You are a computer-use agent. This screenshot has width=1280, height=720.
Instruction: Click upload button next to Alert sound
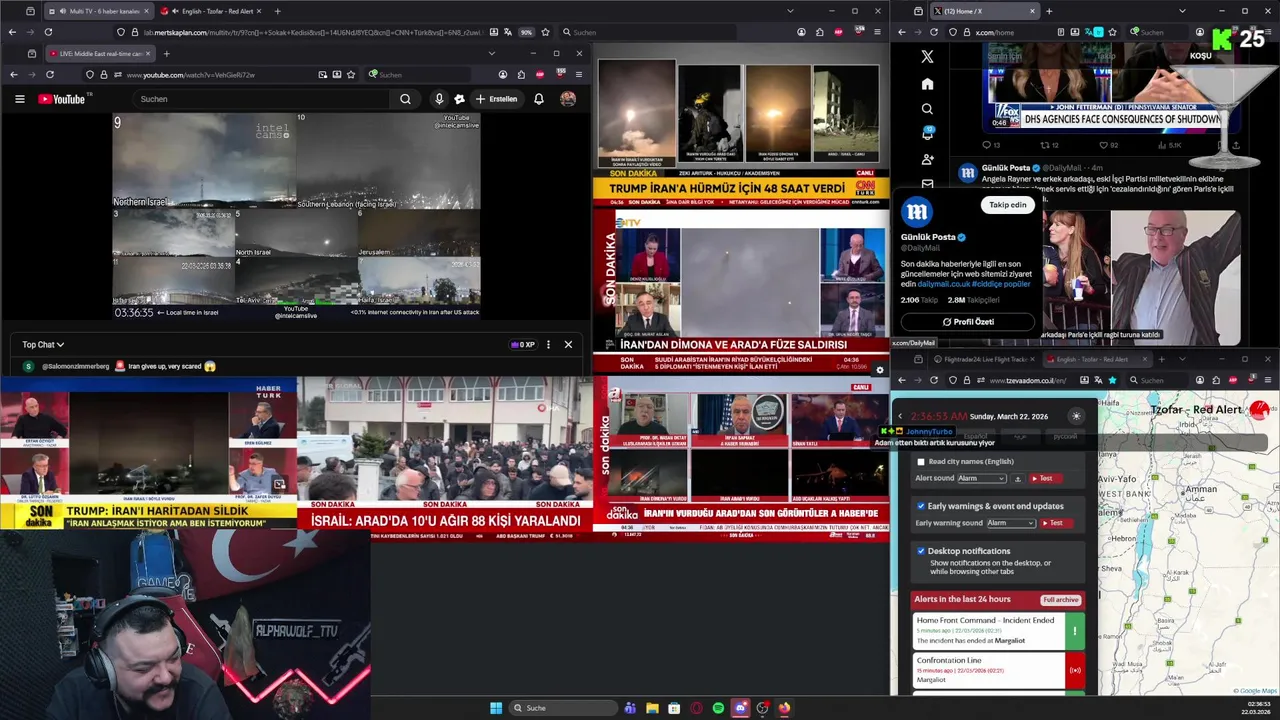tap(1018, 478)
